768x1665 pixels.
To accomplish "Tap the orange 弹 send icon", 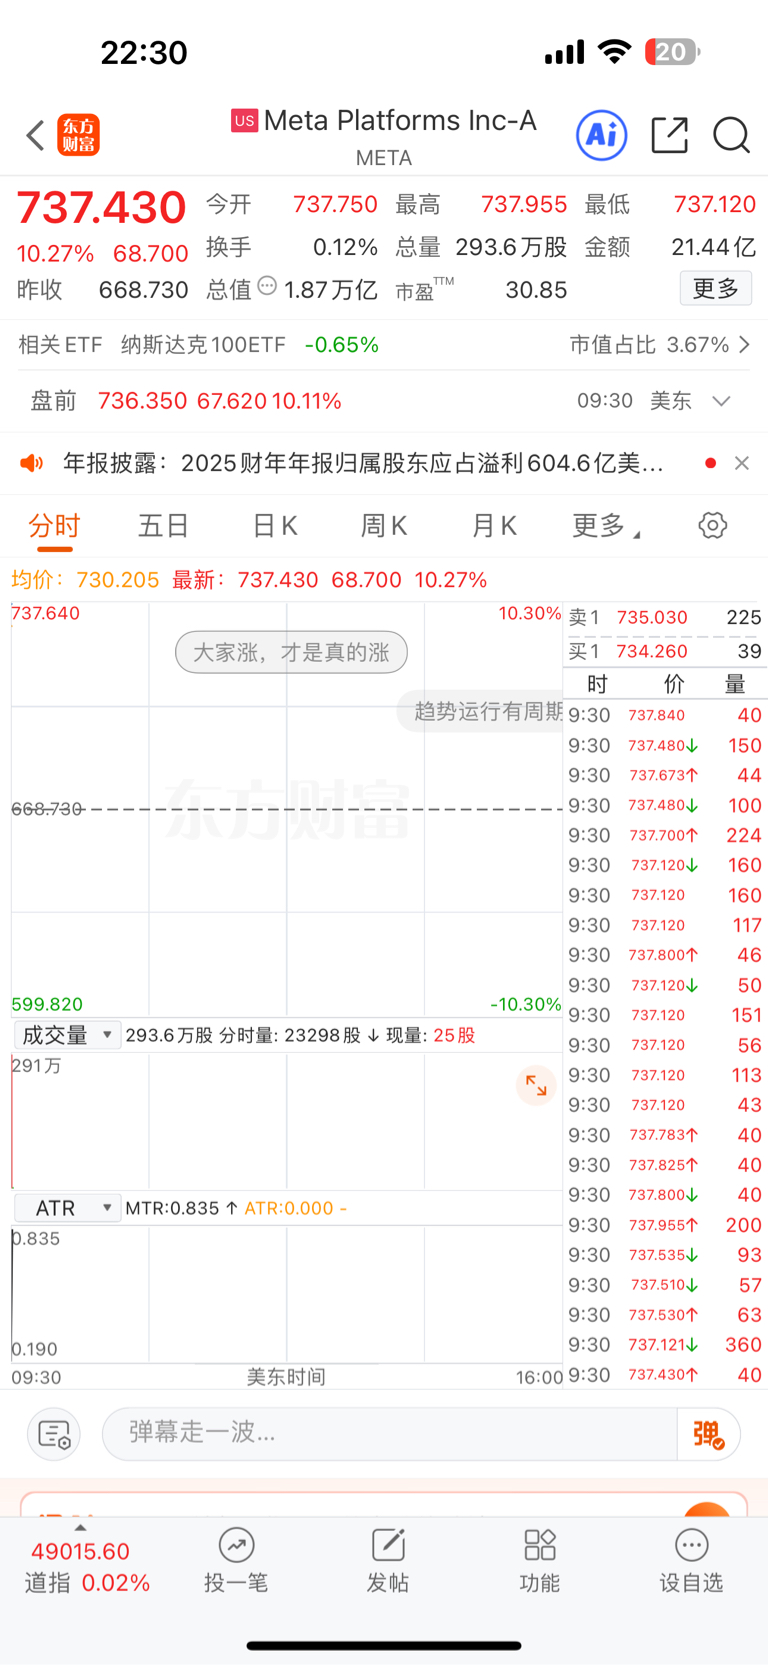I will pyautogui.click(x=708, y=1434).
